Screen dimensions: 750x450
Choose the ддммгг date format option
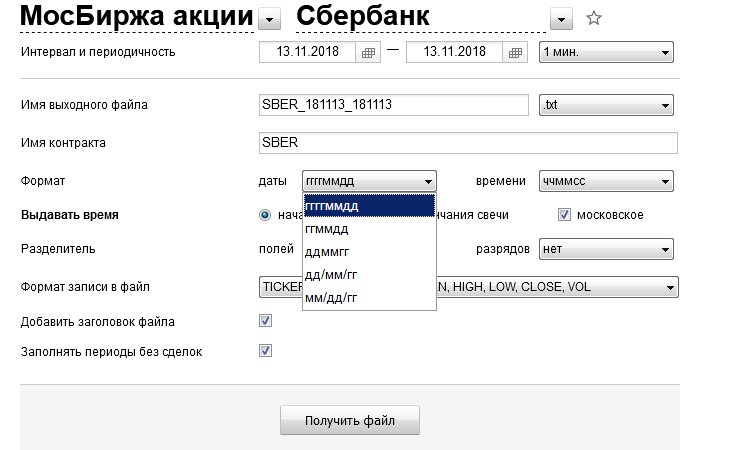(x=369, y=252)
